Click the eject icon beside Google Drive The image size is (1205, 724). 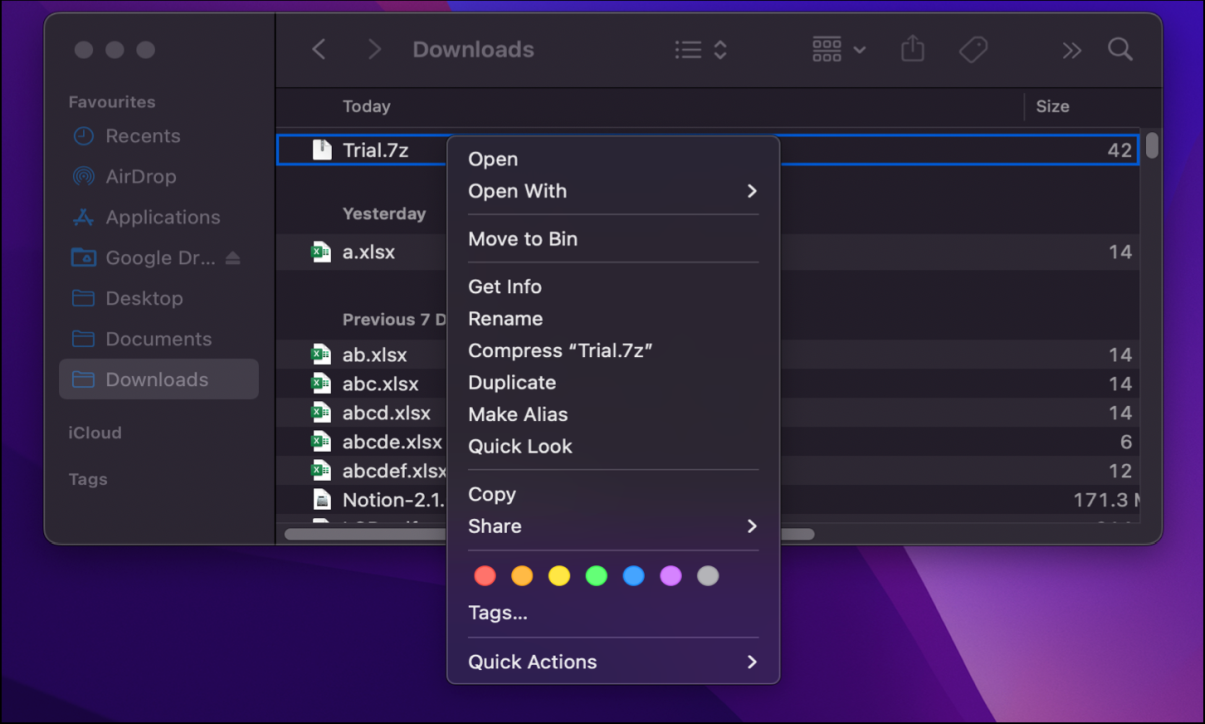pyautogui.click(x=233, y=258)
